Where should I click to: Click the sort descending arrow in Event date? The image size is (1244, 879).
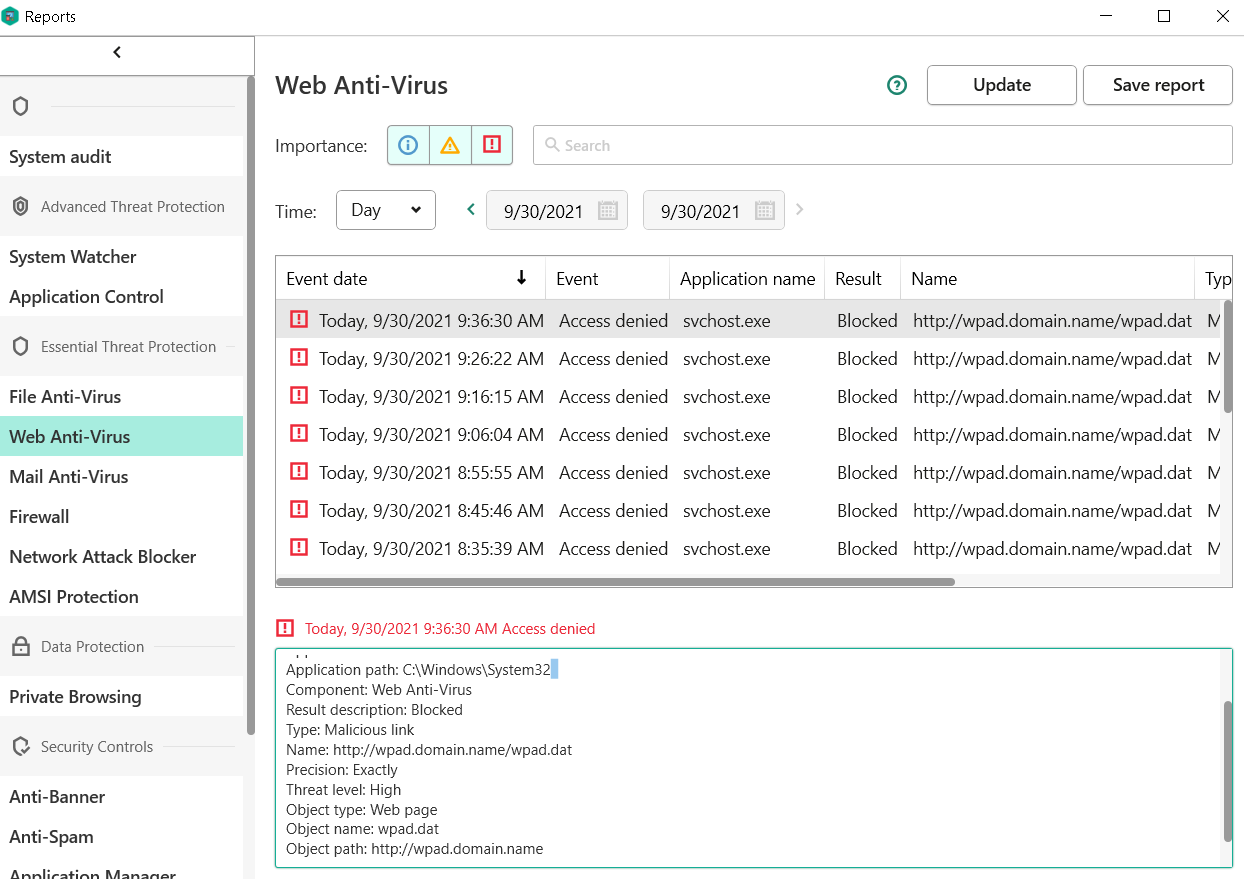(x=521, y=278)
